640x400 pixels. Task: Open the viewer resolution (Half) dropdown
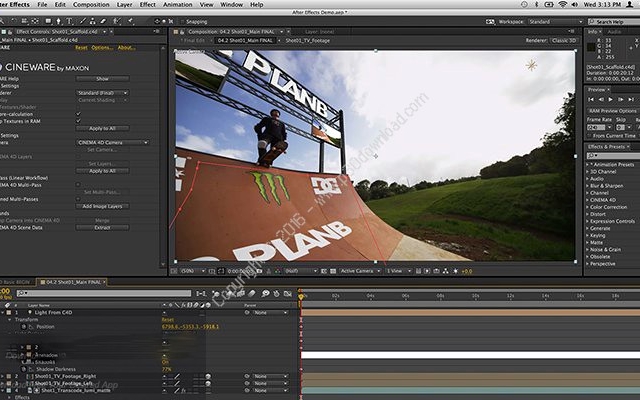tap(300, 271)
